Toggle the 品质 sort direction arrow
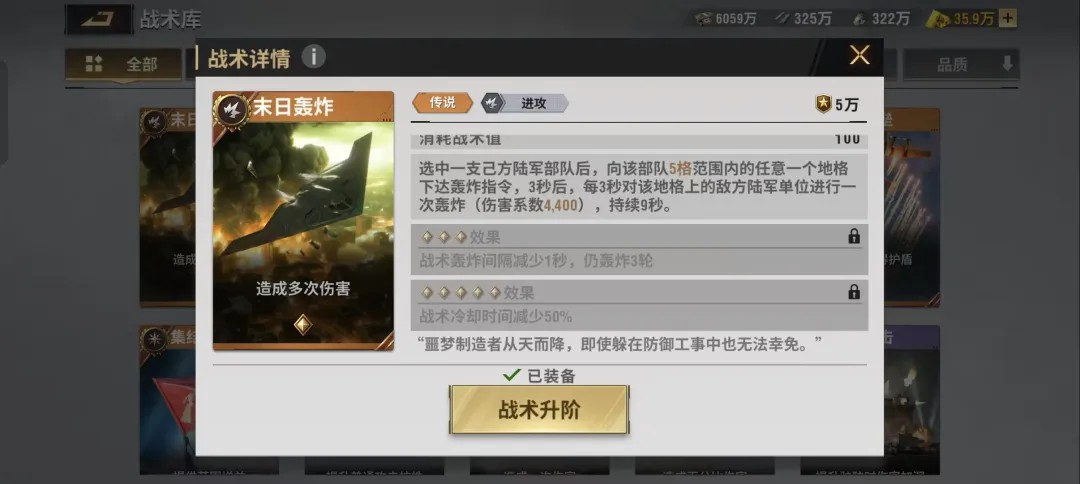This screenshot has width=1080, height=484. (x=1007, y=64)
